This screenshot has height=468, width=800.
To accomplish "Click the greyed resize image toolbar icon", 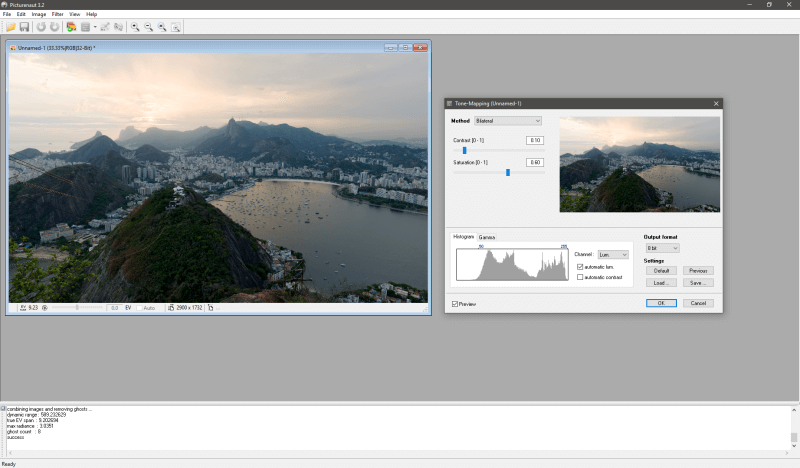I will coord(105,27).
